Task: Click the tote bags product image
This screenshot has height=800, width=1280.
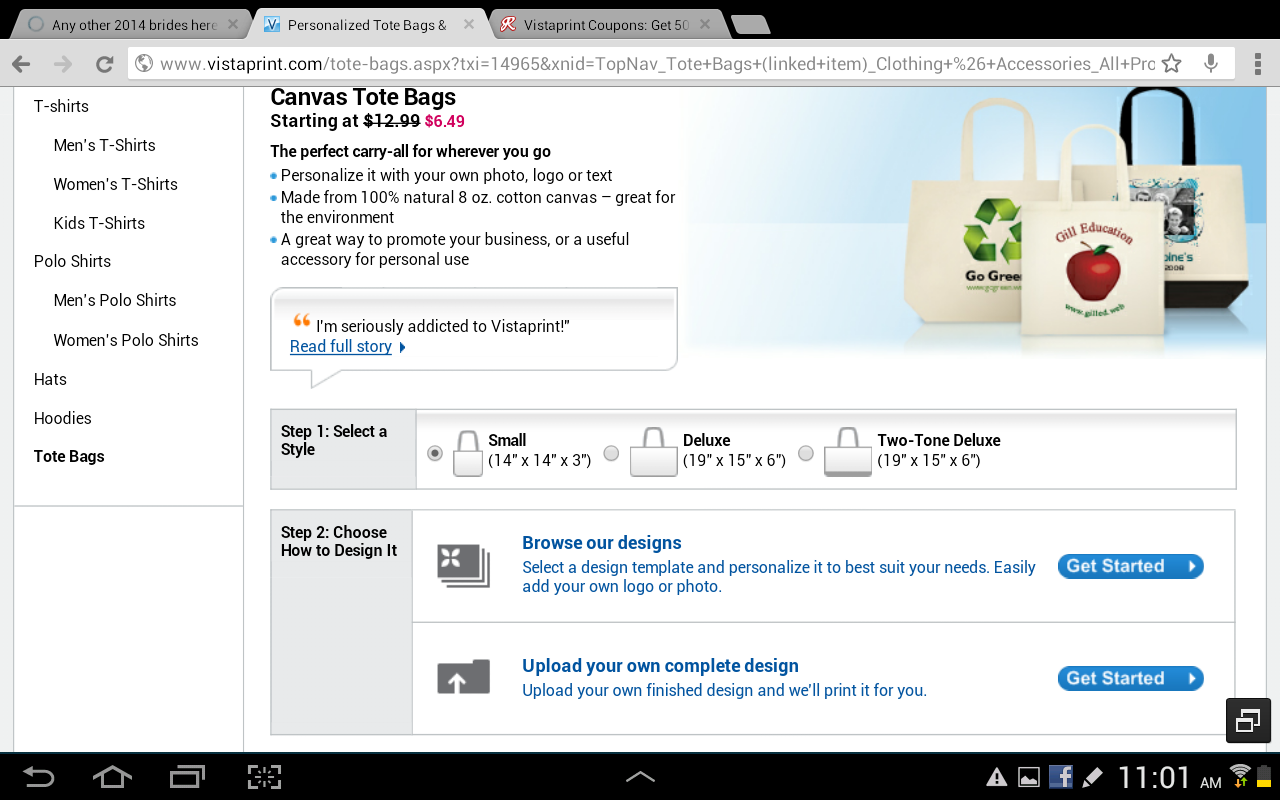Action: click(1080, 210)
